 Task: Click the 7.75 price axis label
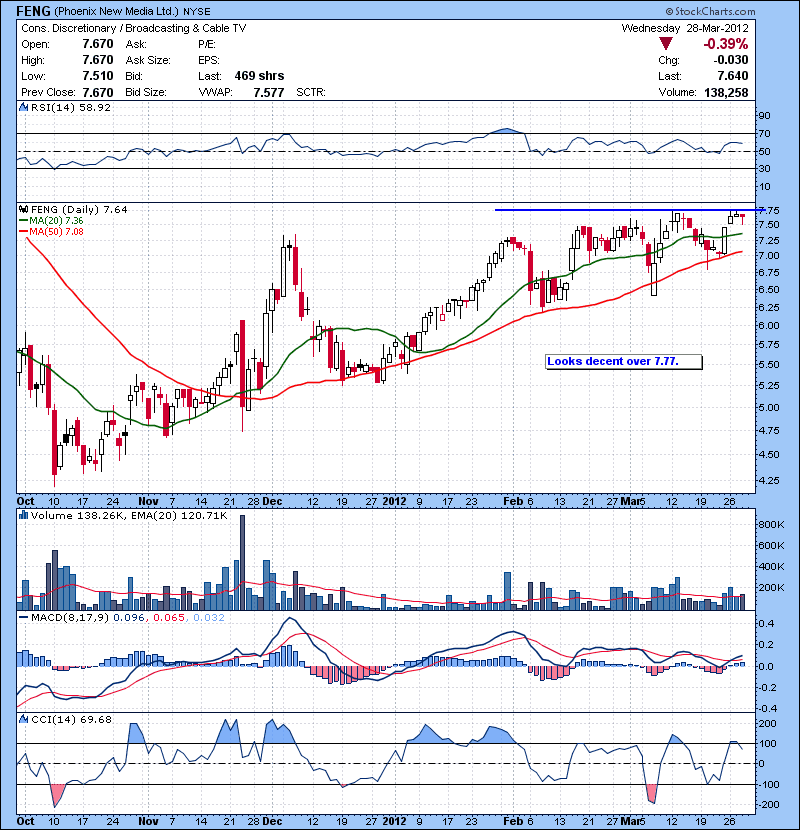(769, 210)
